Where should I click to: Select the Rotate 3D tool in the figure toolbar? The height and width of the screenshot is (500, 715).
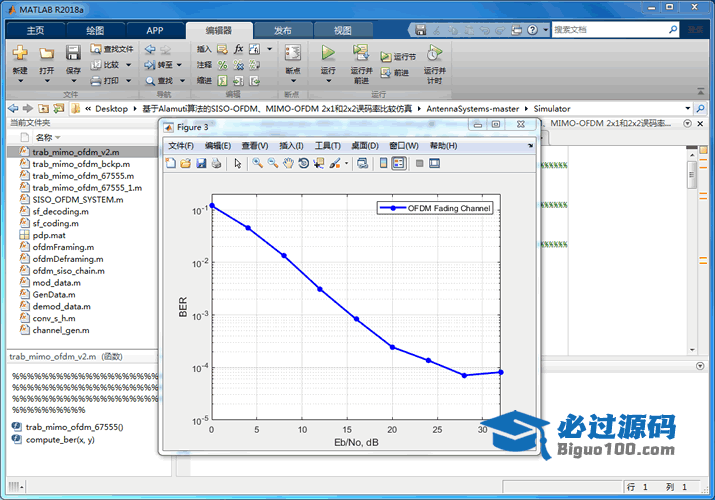303,163
